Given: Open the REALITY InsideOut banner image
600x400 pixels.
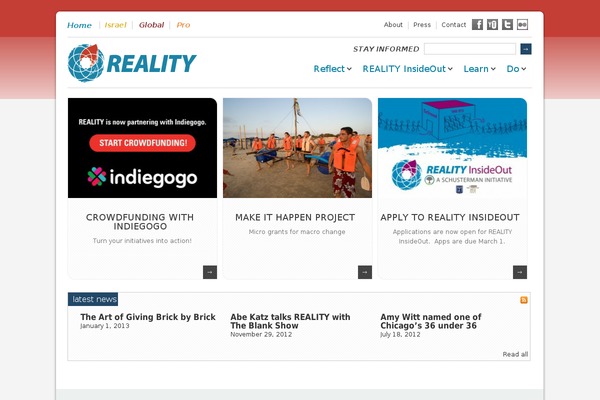Looking at the screenshot, I should (452, 148).
